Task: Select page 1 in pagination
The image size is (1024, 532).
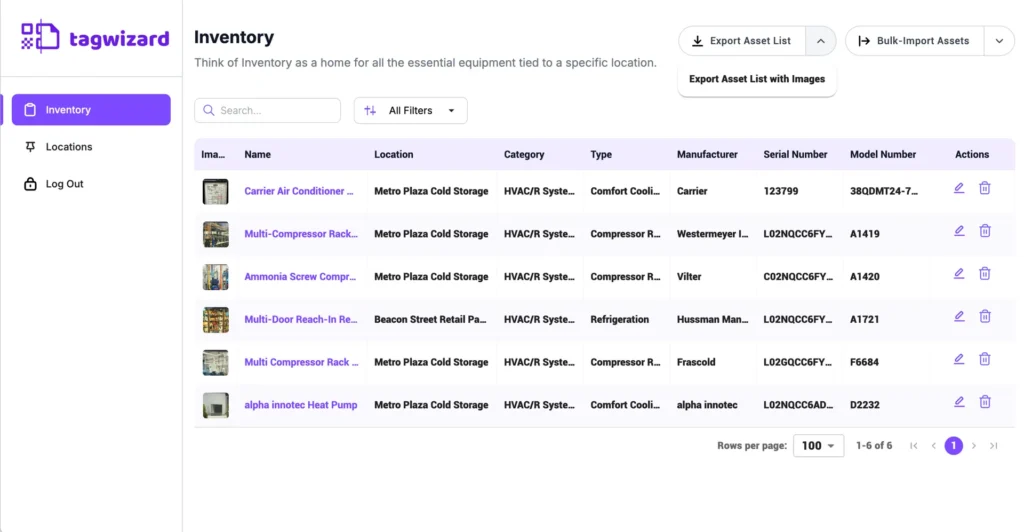Action: (x=953, y=446)
